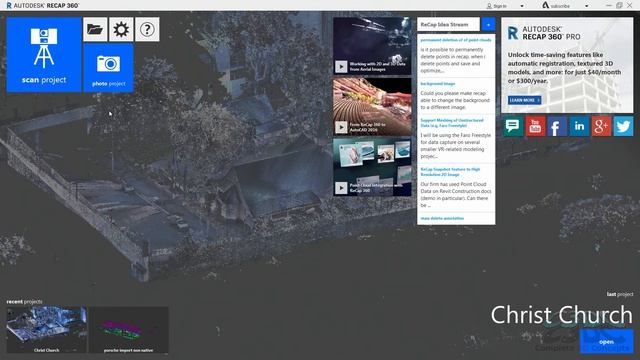This screenshot has height=360, width=640.
Task: Open the Facebook page icon
Action: pyautogui.click(x=557, y=126)
